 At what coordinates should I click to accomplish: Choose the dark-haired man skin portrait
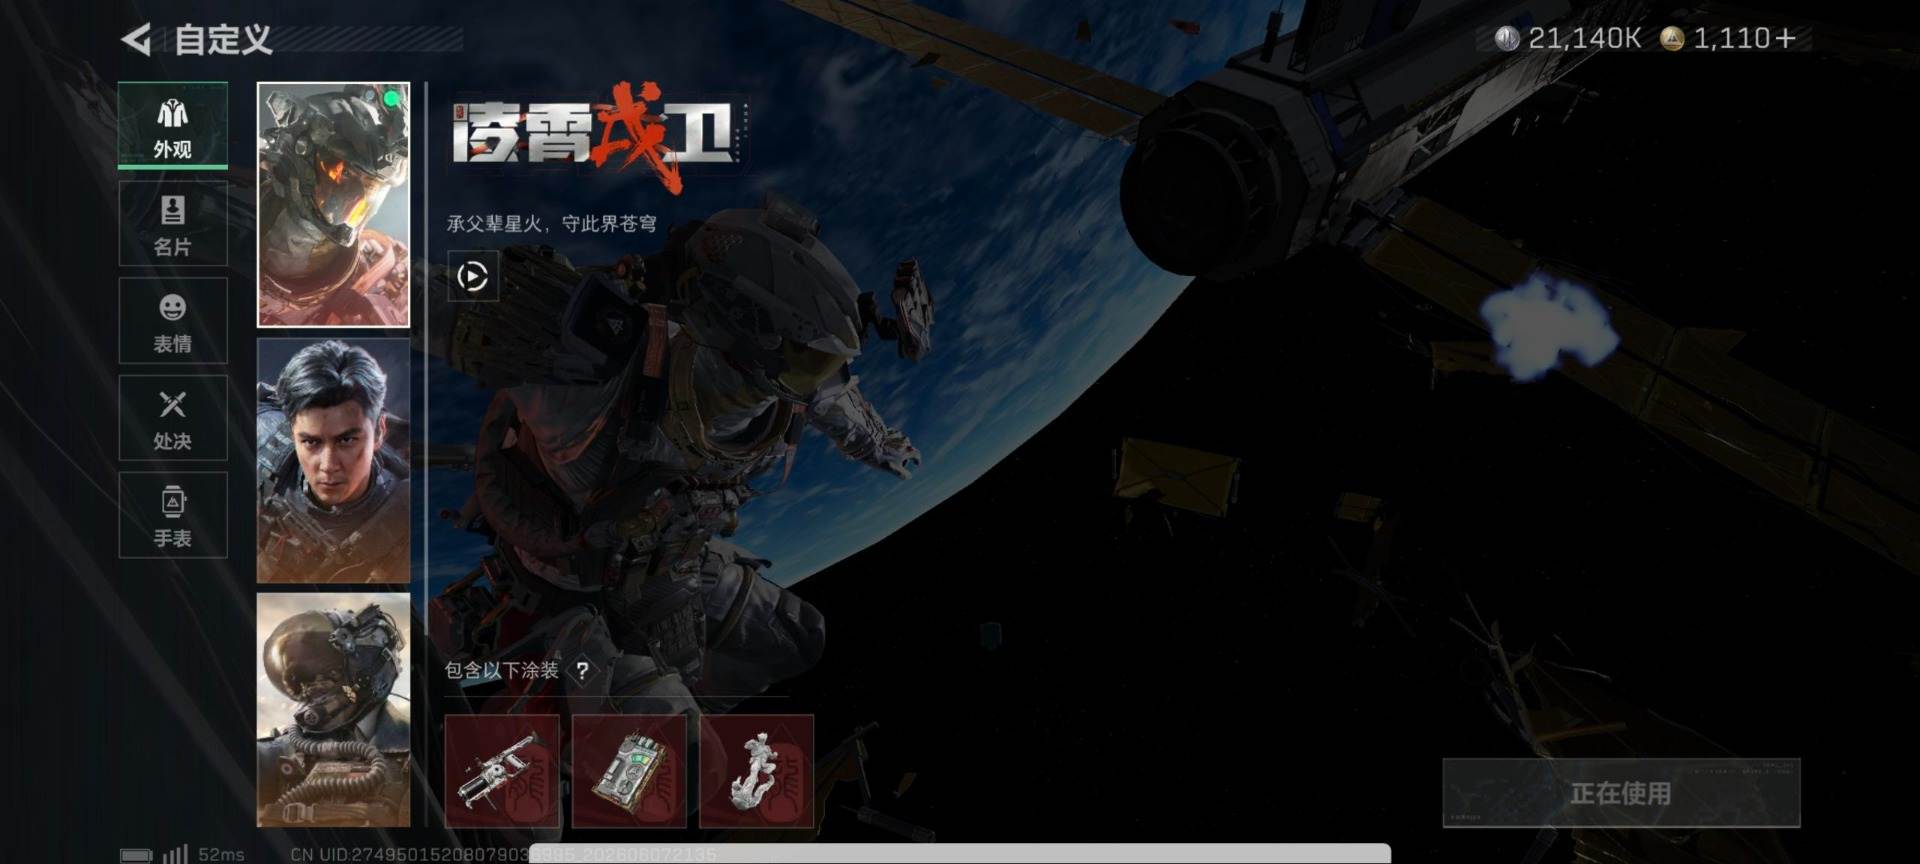click(x=333, y=460)
